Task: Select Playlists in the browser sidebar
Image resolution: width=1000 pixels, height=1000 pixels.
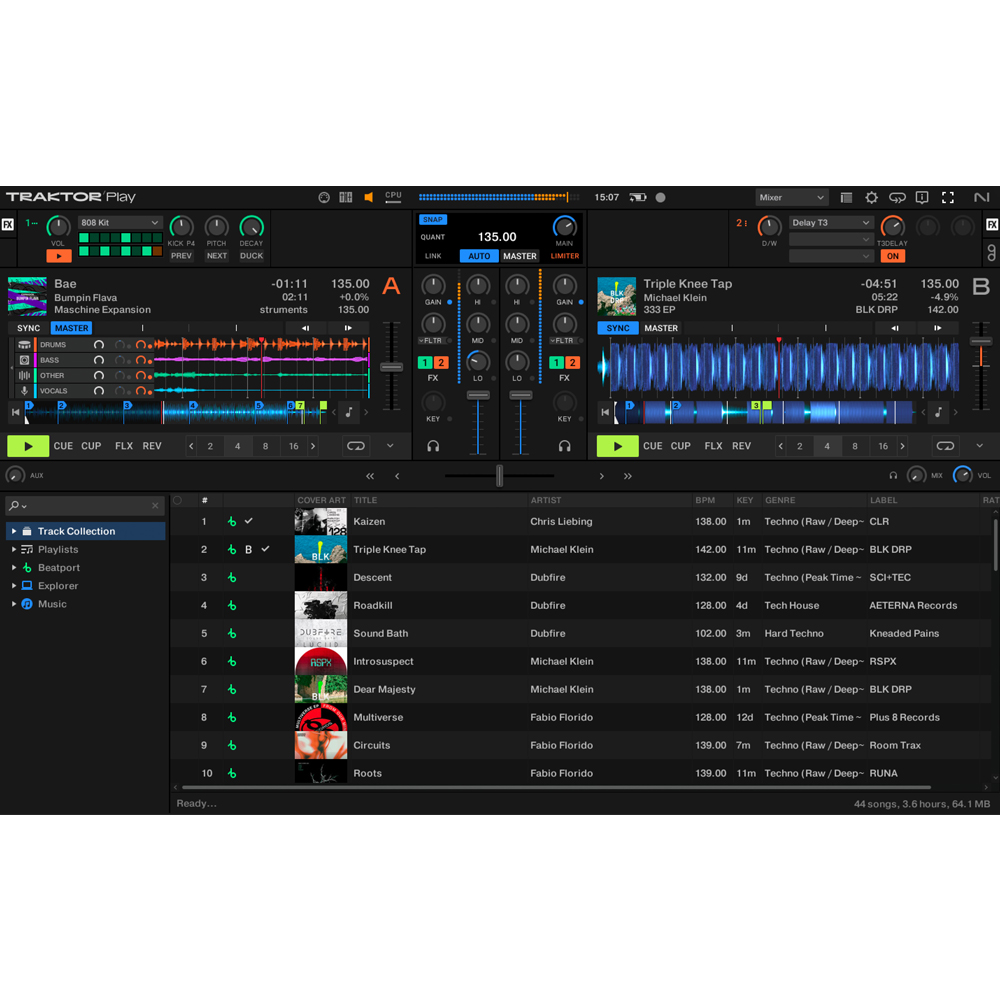Action: pyautogui.click(x=57, y=549)
